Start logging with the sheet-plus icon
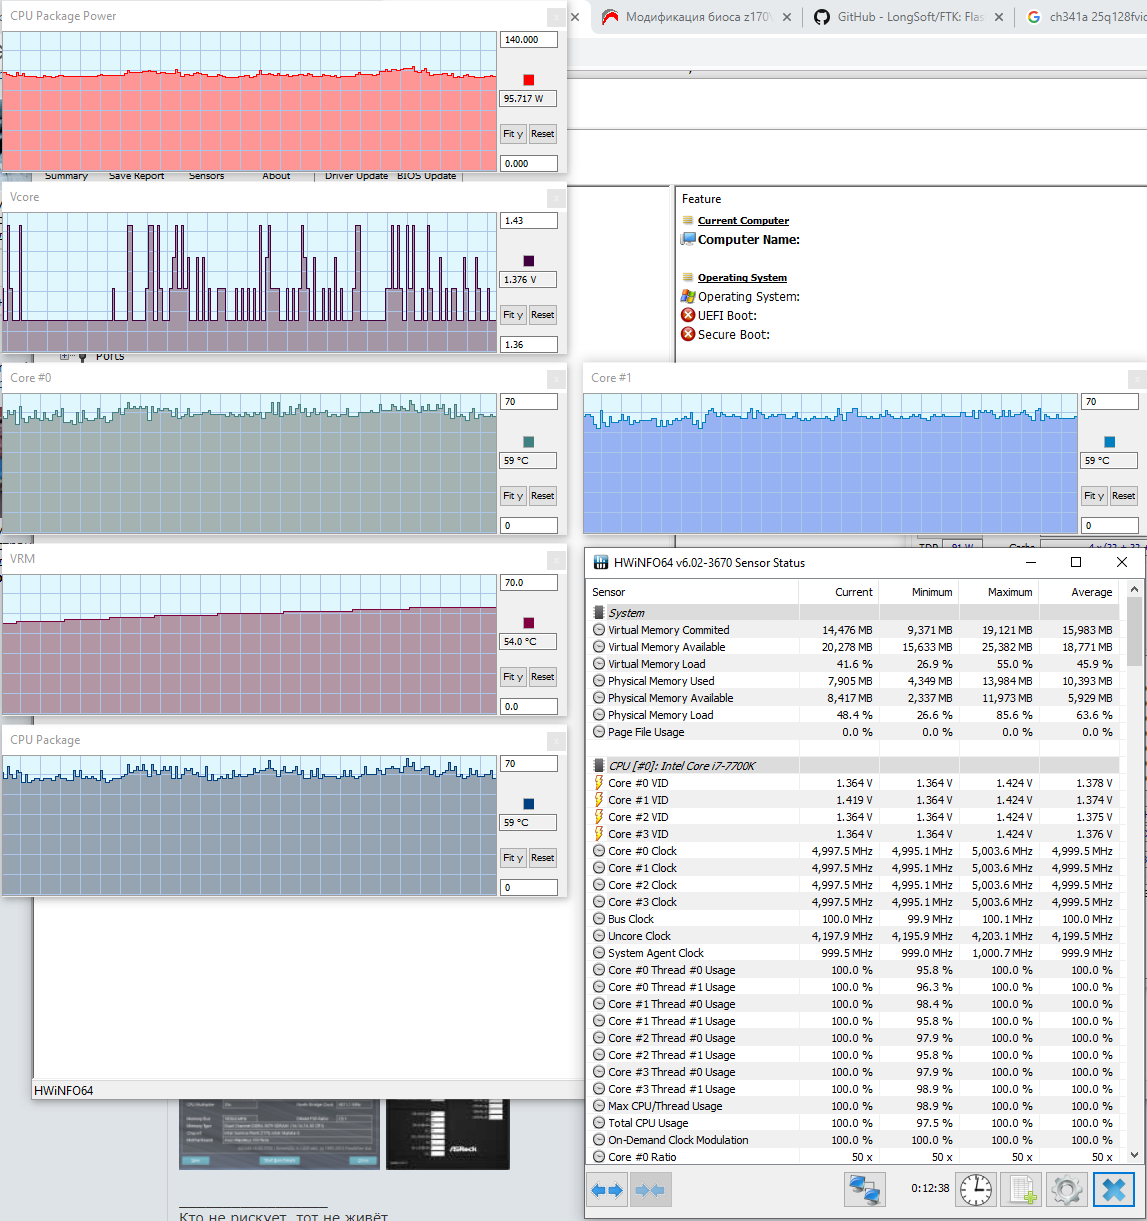Viewport: 1147px width, 1221px height. (x=1022, y=1190)
